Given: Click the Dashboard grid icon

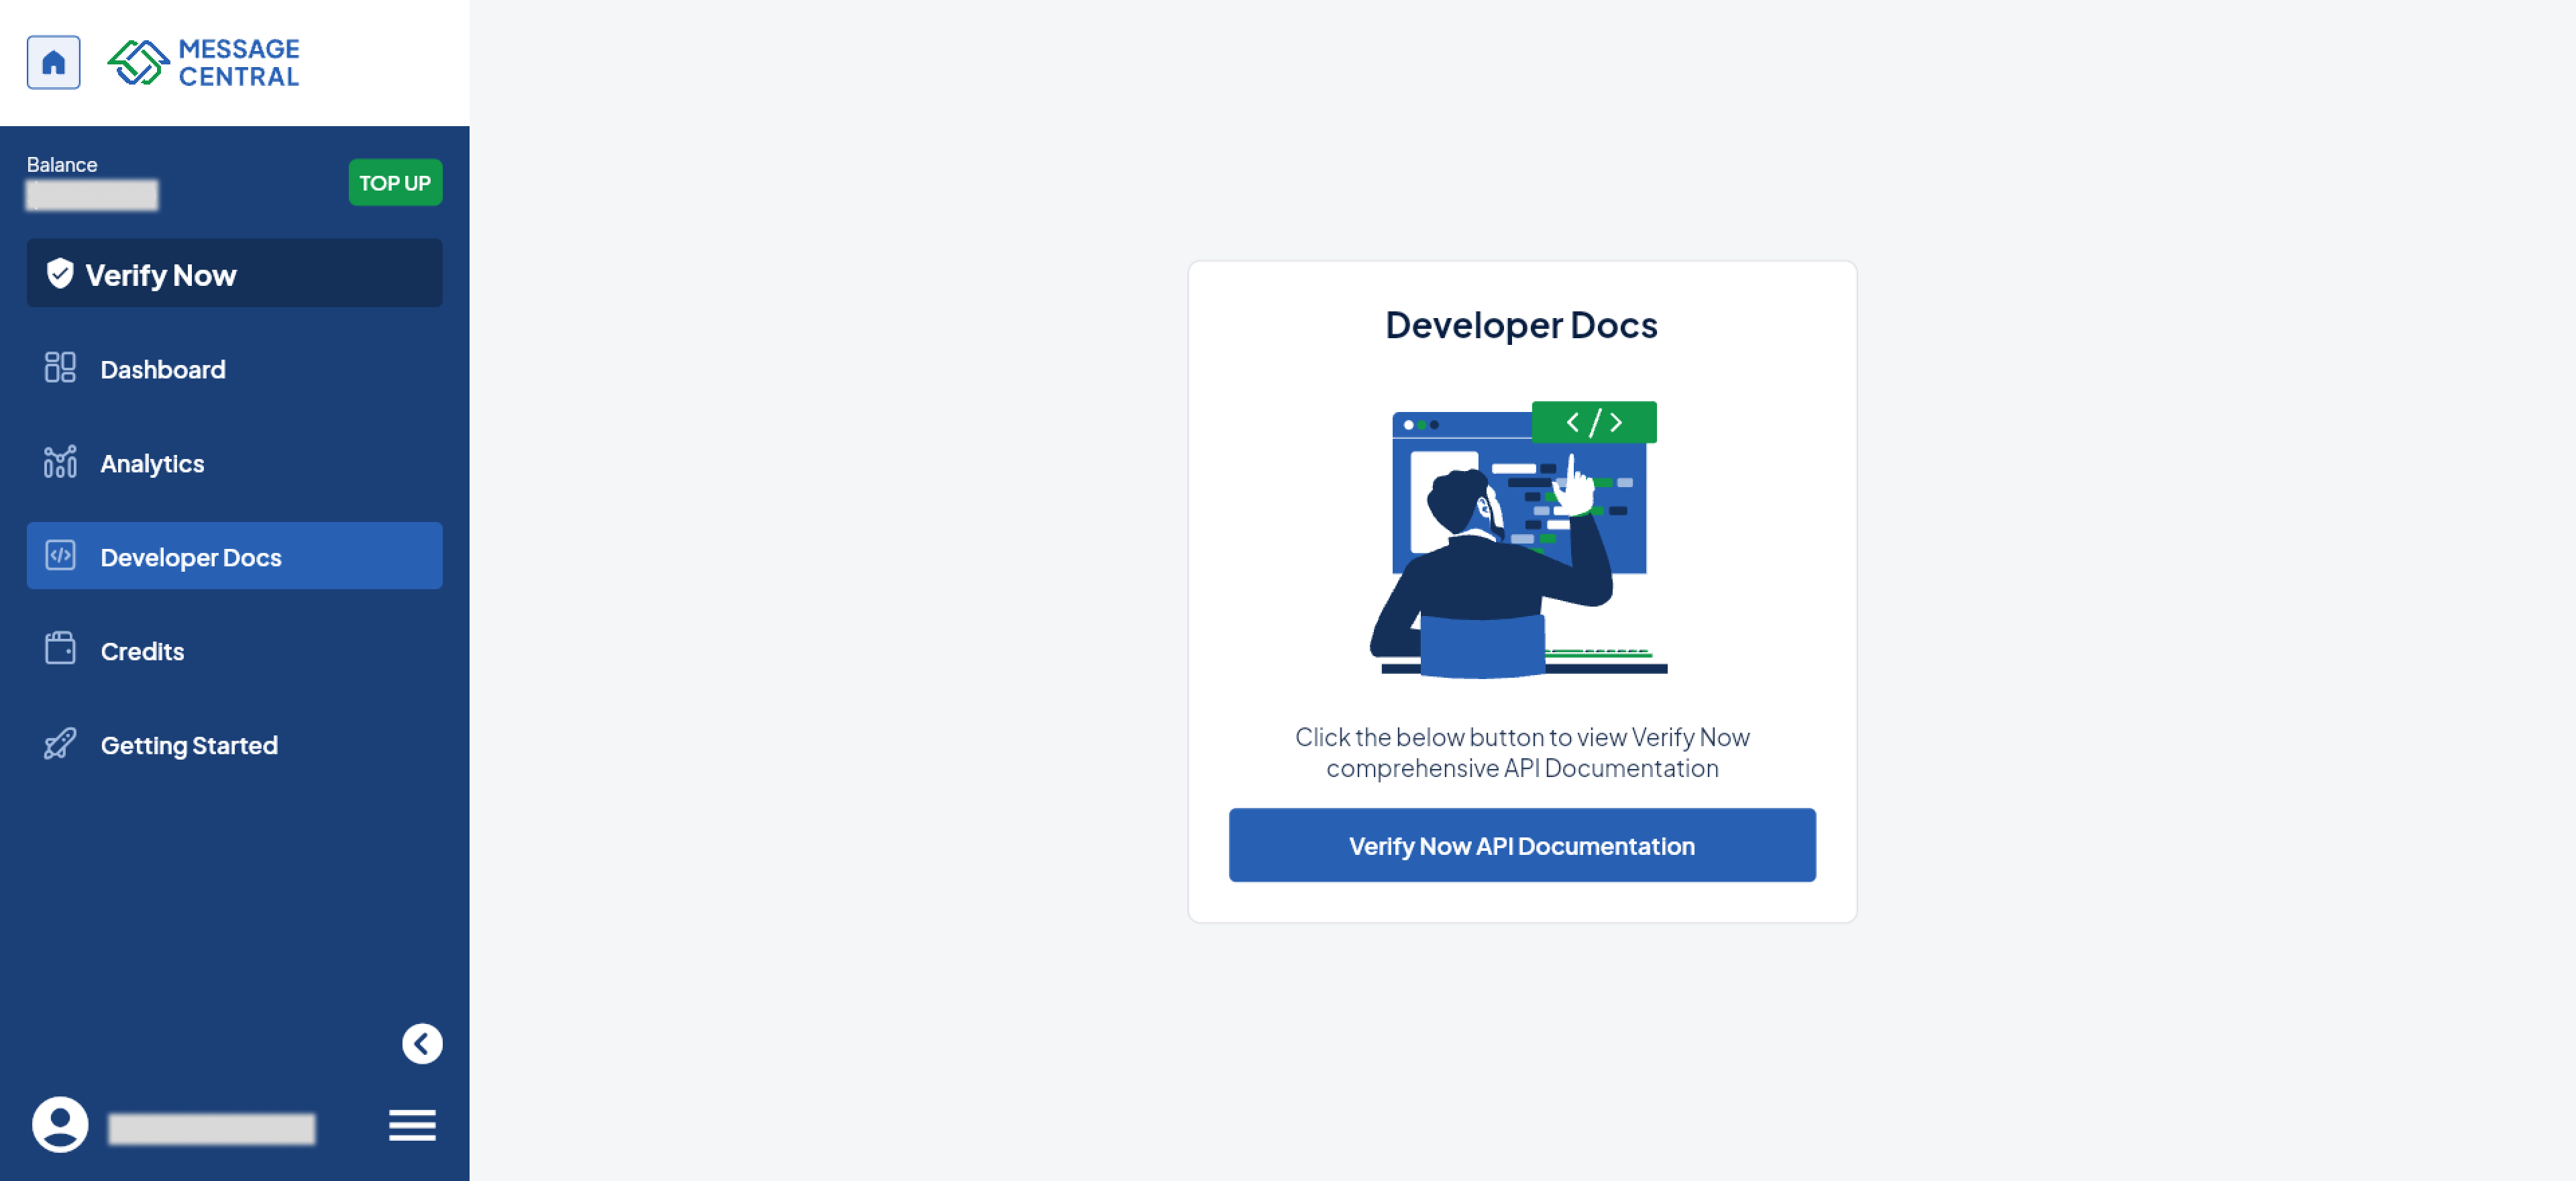Looking at the screenshot, I should 60,368.
